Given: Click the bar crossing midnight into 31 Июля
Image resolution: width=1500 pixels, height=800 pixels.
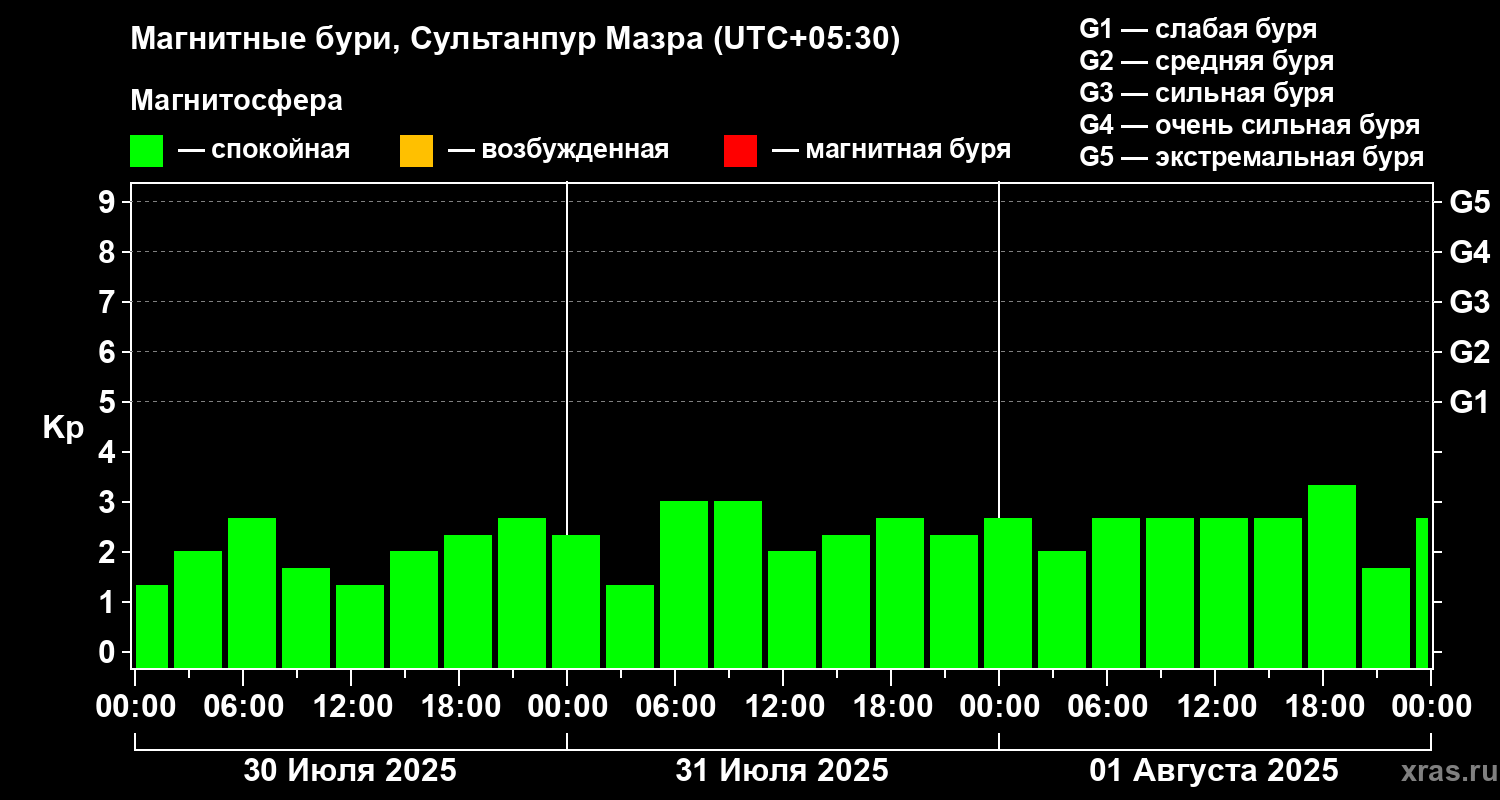Looking at the screenshot, I should coord(576,601).
